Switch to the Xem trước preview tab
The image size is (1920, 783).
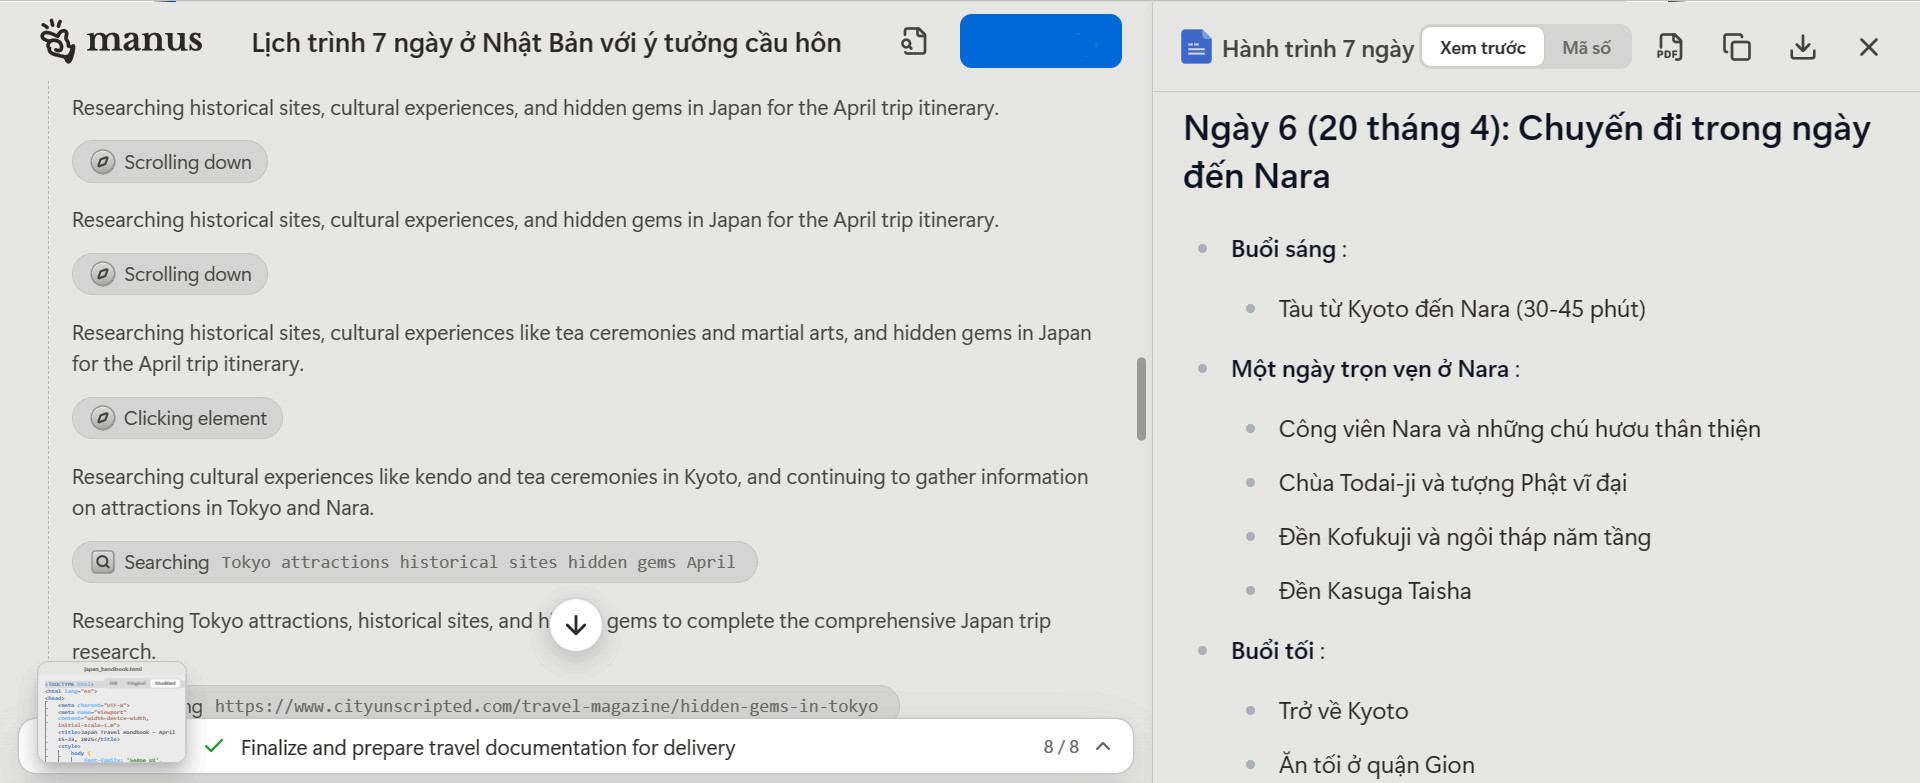1482,47
